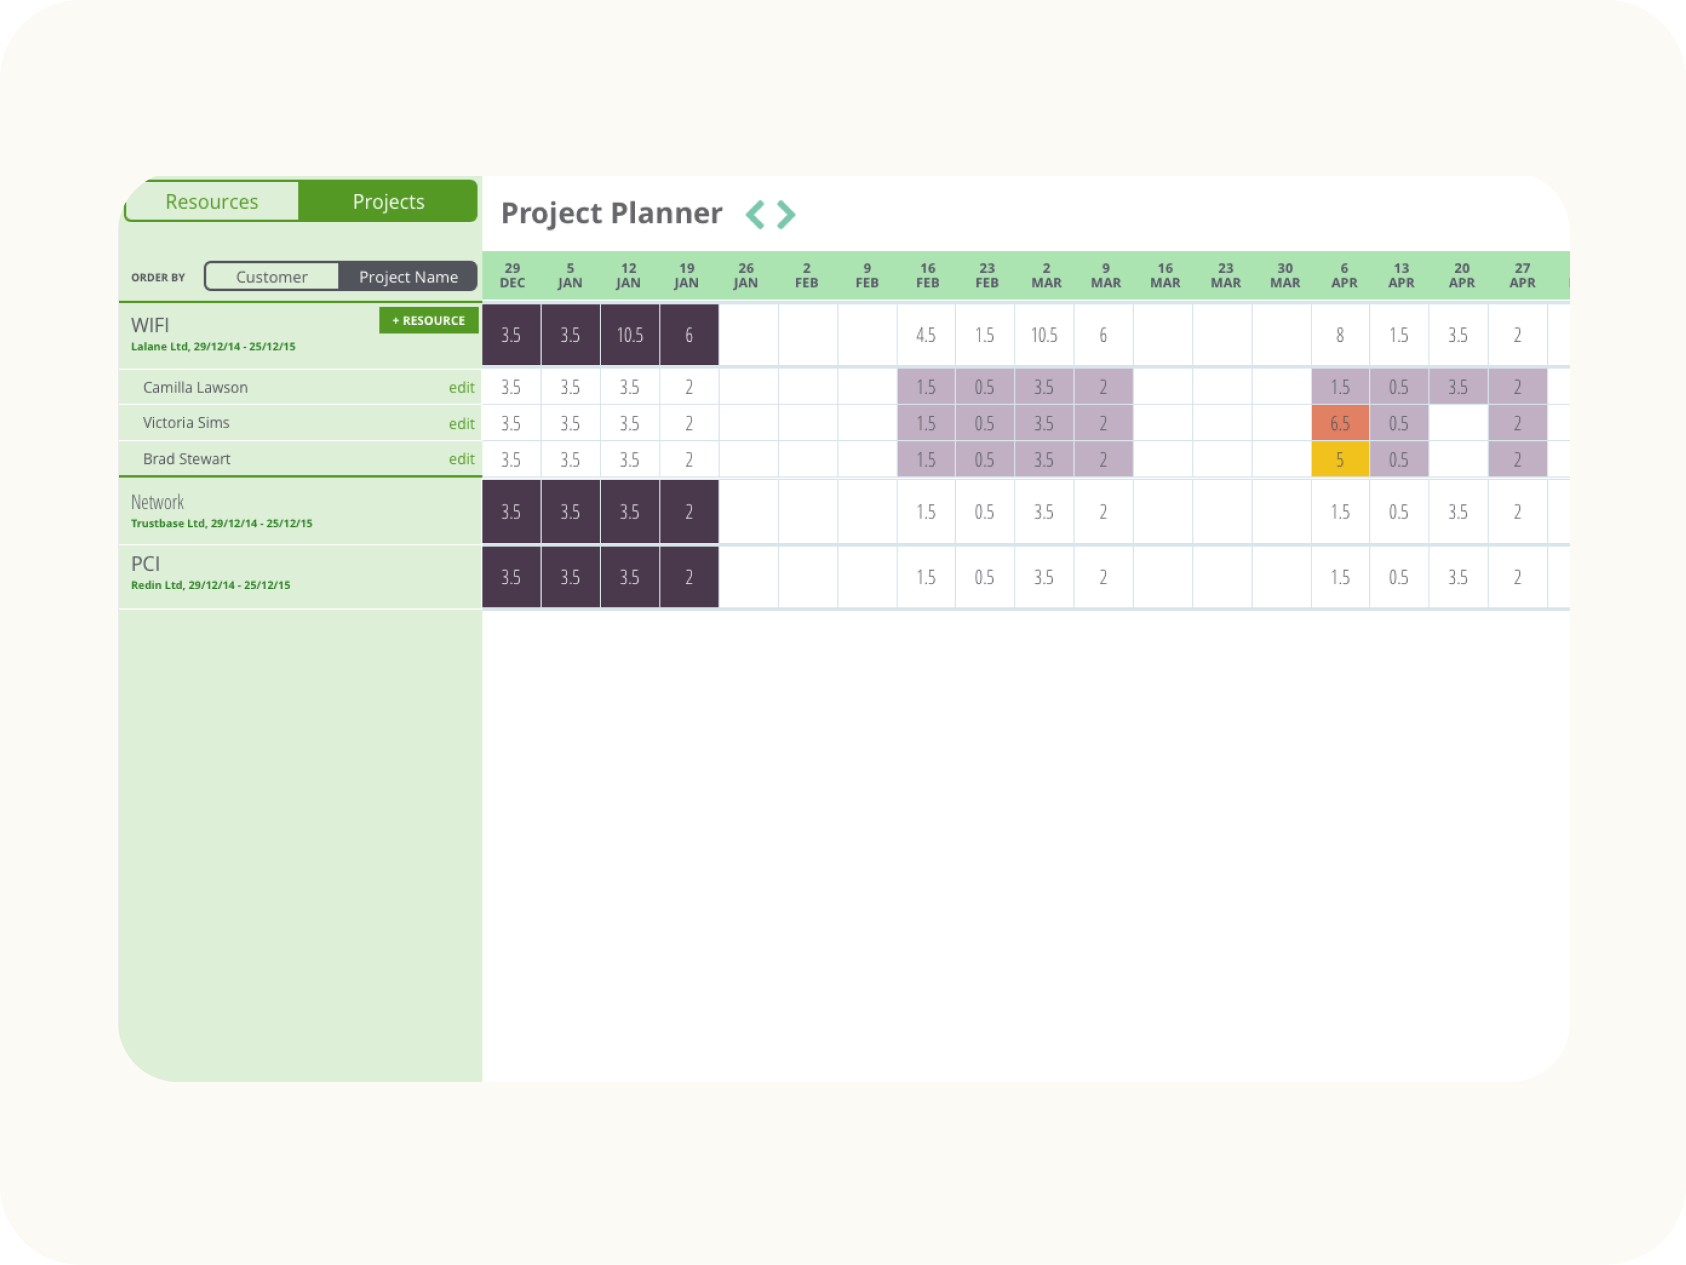This screenshot has width=1686, height=1265.
Task: Edit Victoria Sims resource entry
Action: 461,423
